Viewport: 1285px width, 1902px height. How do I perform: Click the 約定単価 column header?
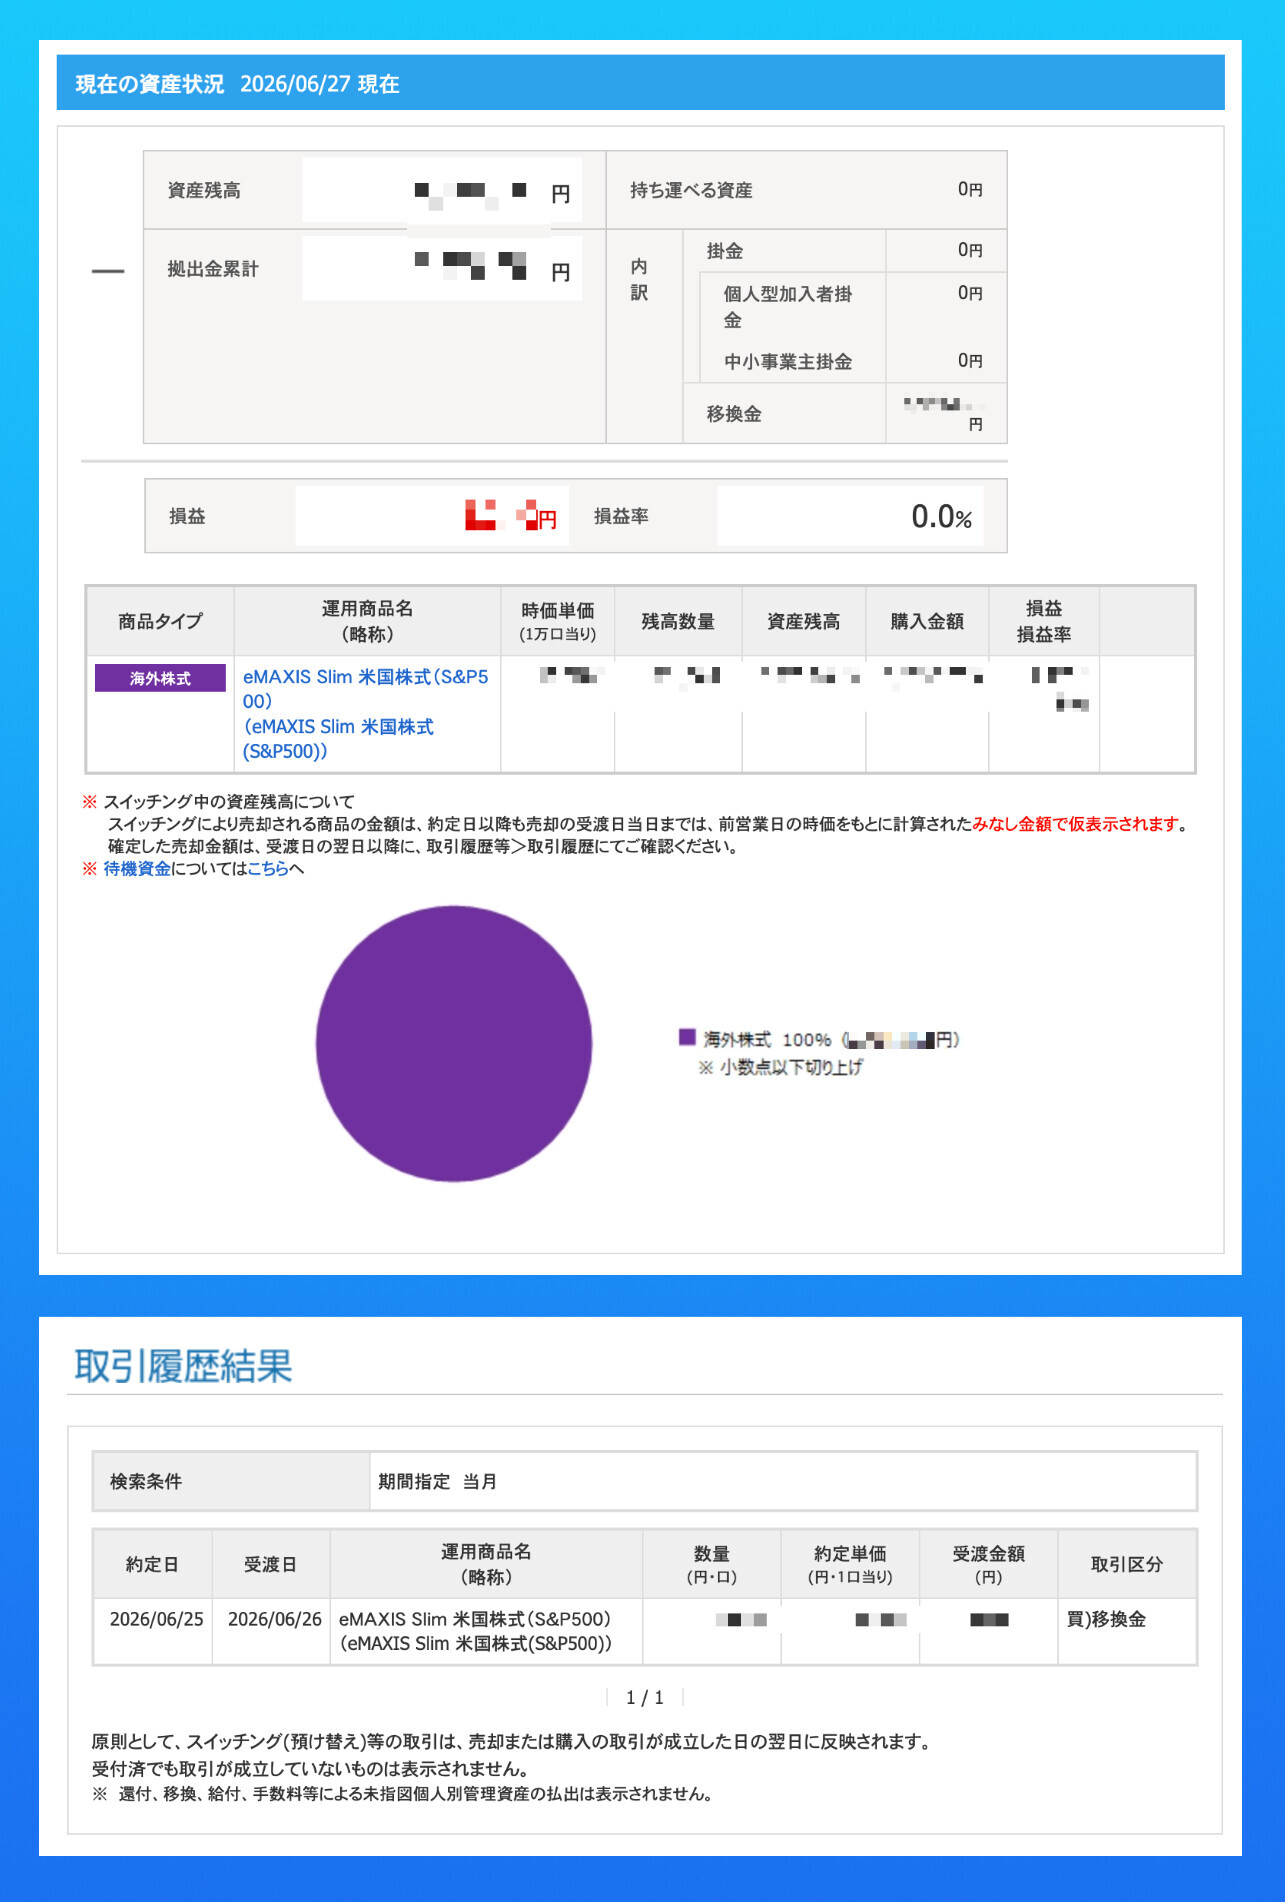click(x=850, y=1564)
